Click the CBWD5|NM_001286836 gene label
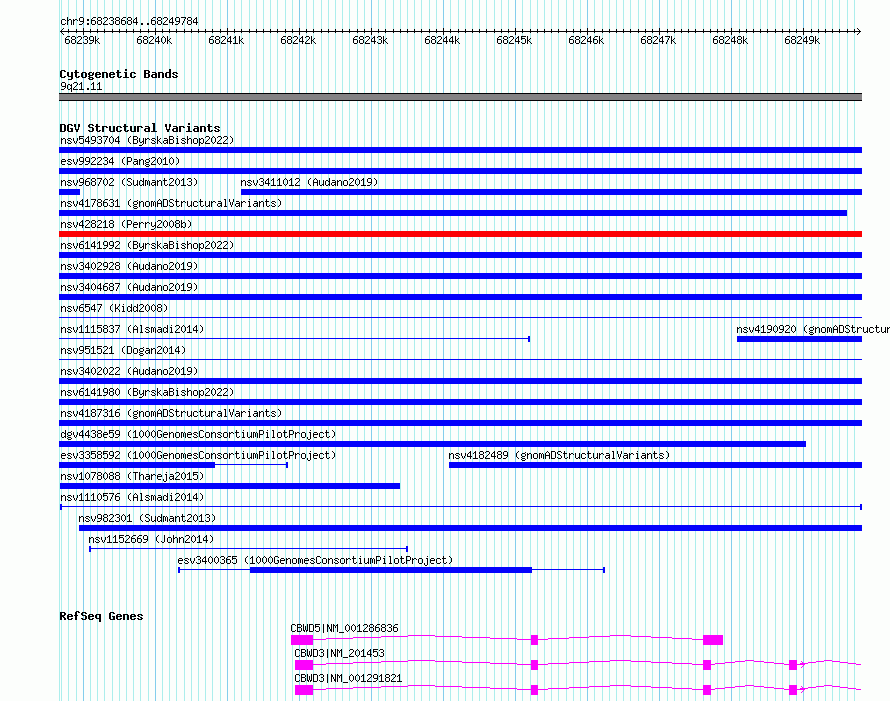Image resolution: width=890 pixels, height=701 pixels. click(345, 628)
